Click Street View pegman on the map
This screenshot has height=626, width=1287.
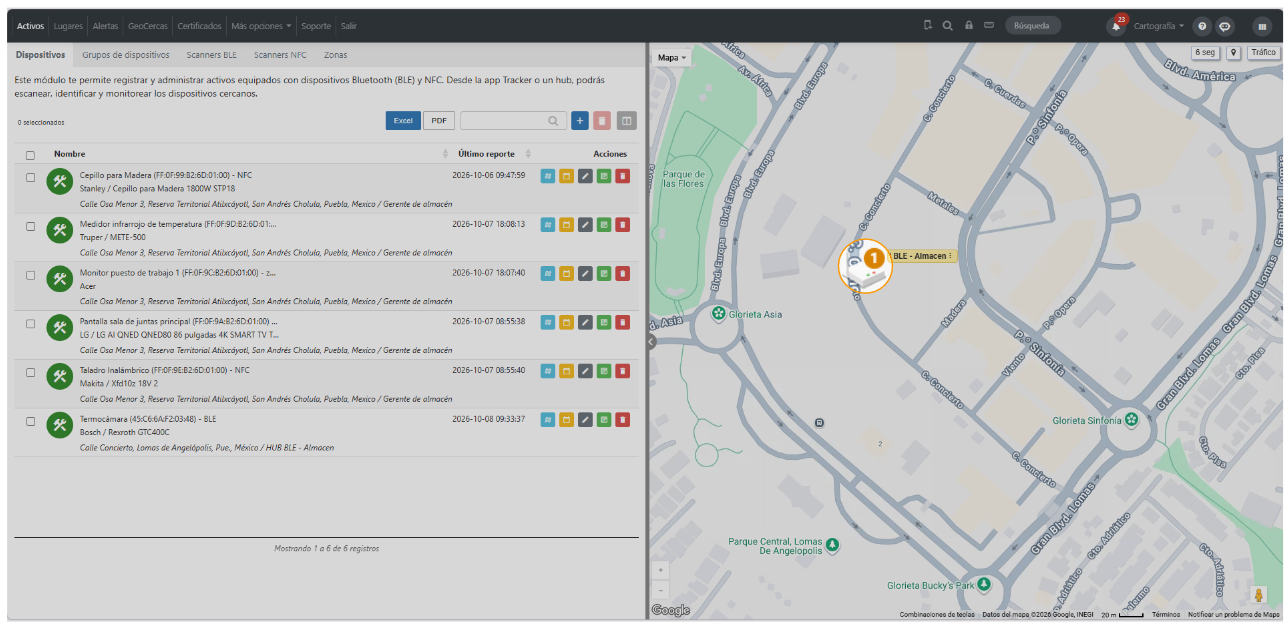[x=1259, y=595]
